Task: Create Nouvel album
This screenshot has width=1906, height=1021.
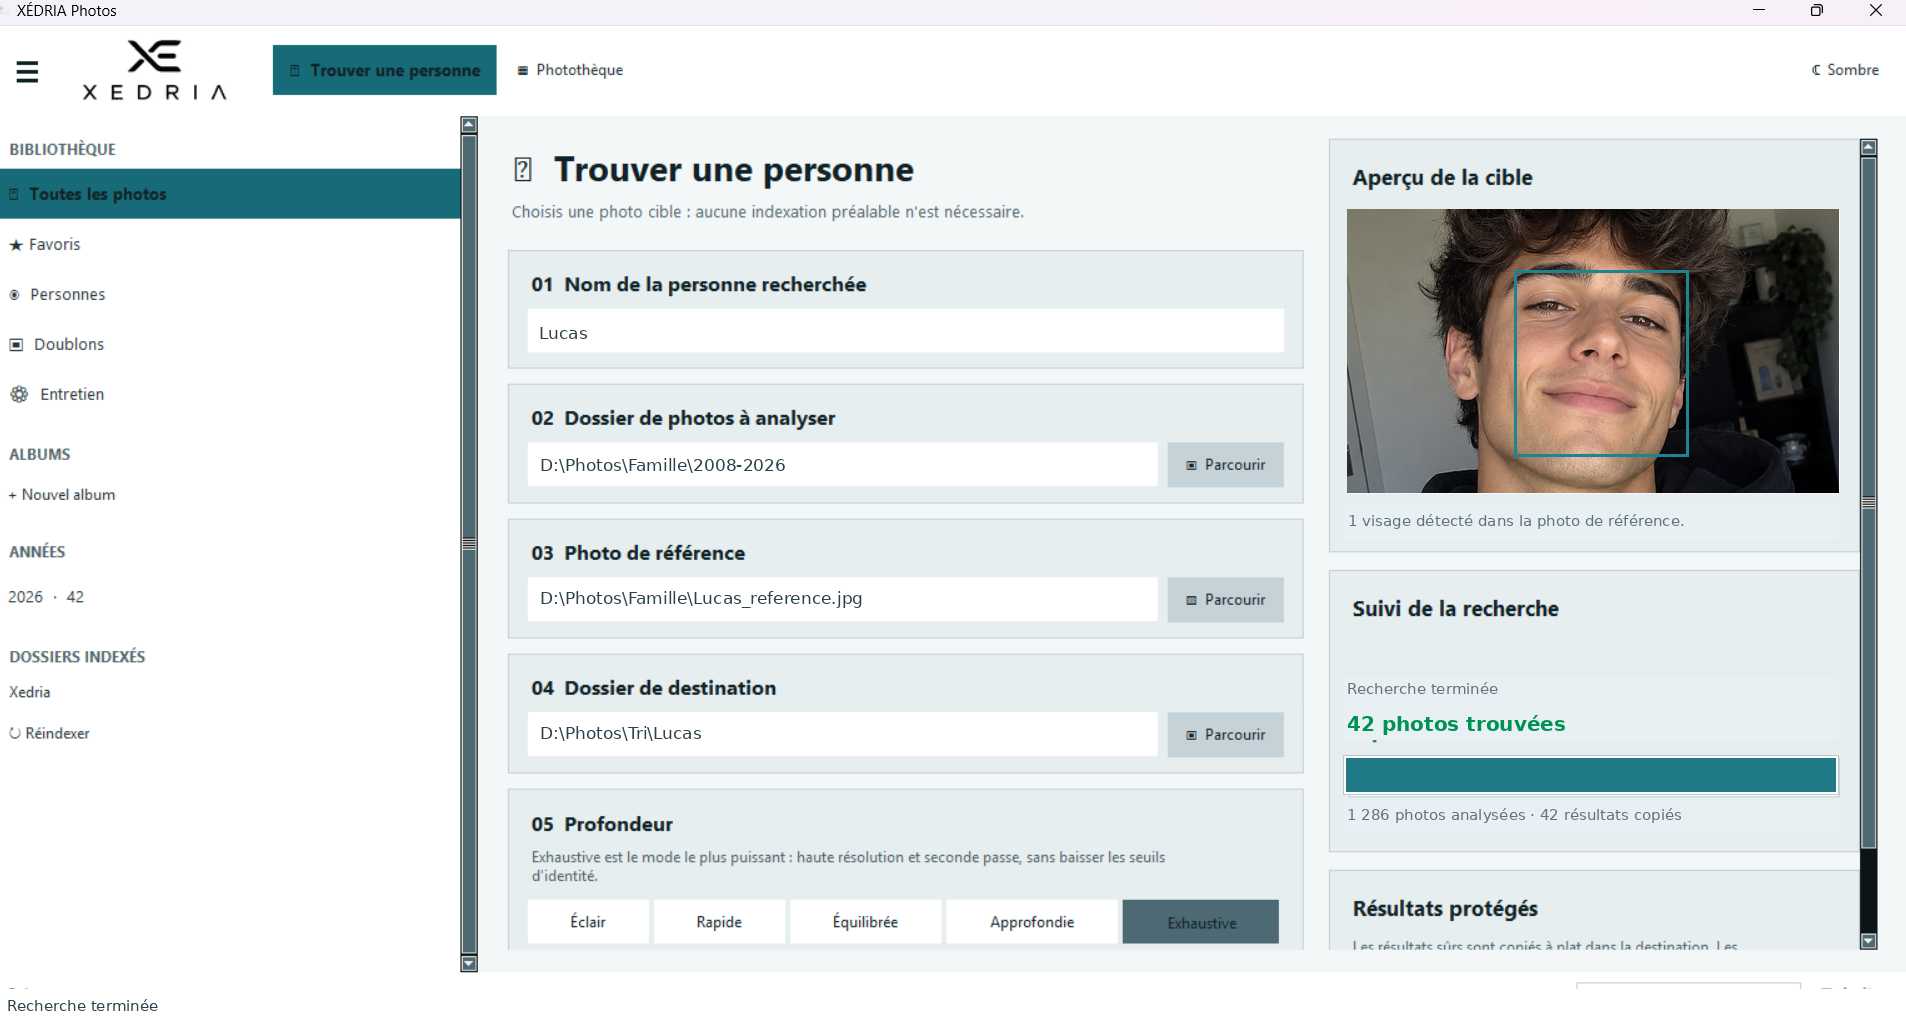Action: coord(62,495)
